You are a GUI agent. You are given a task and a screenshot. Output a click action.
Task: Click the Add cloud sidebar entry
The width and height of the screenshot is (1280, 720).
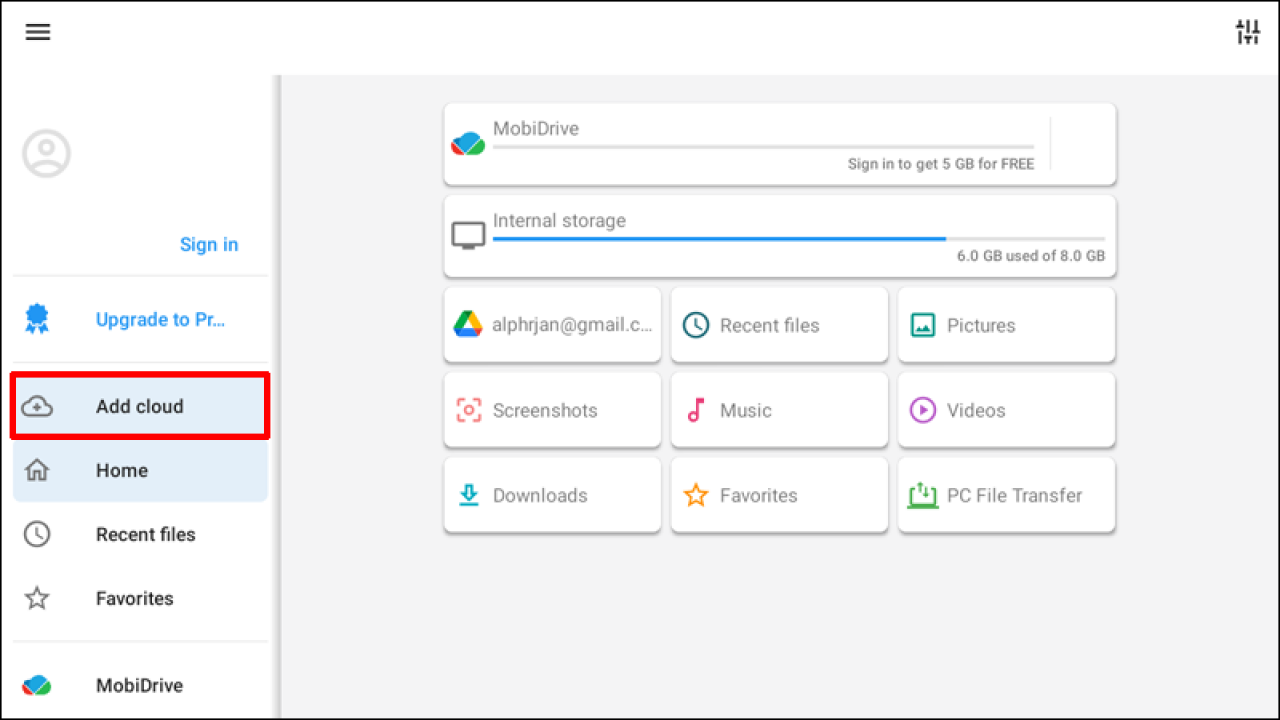(x=139, y=406)
